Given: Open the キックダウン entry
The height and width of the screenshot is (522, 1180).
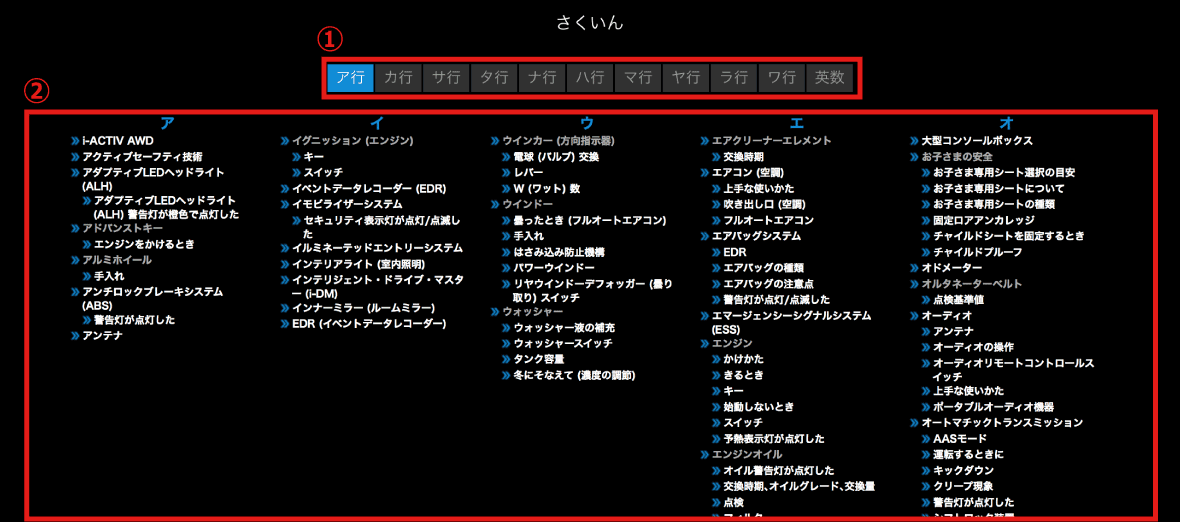Looking at the screenshot, I should (x=963, y=470).
